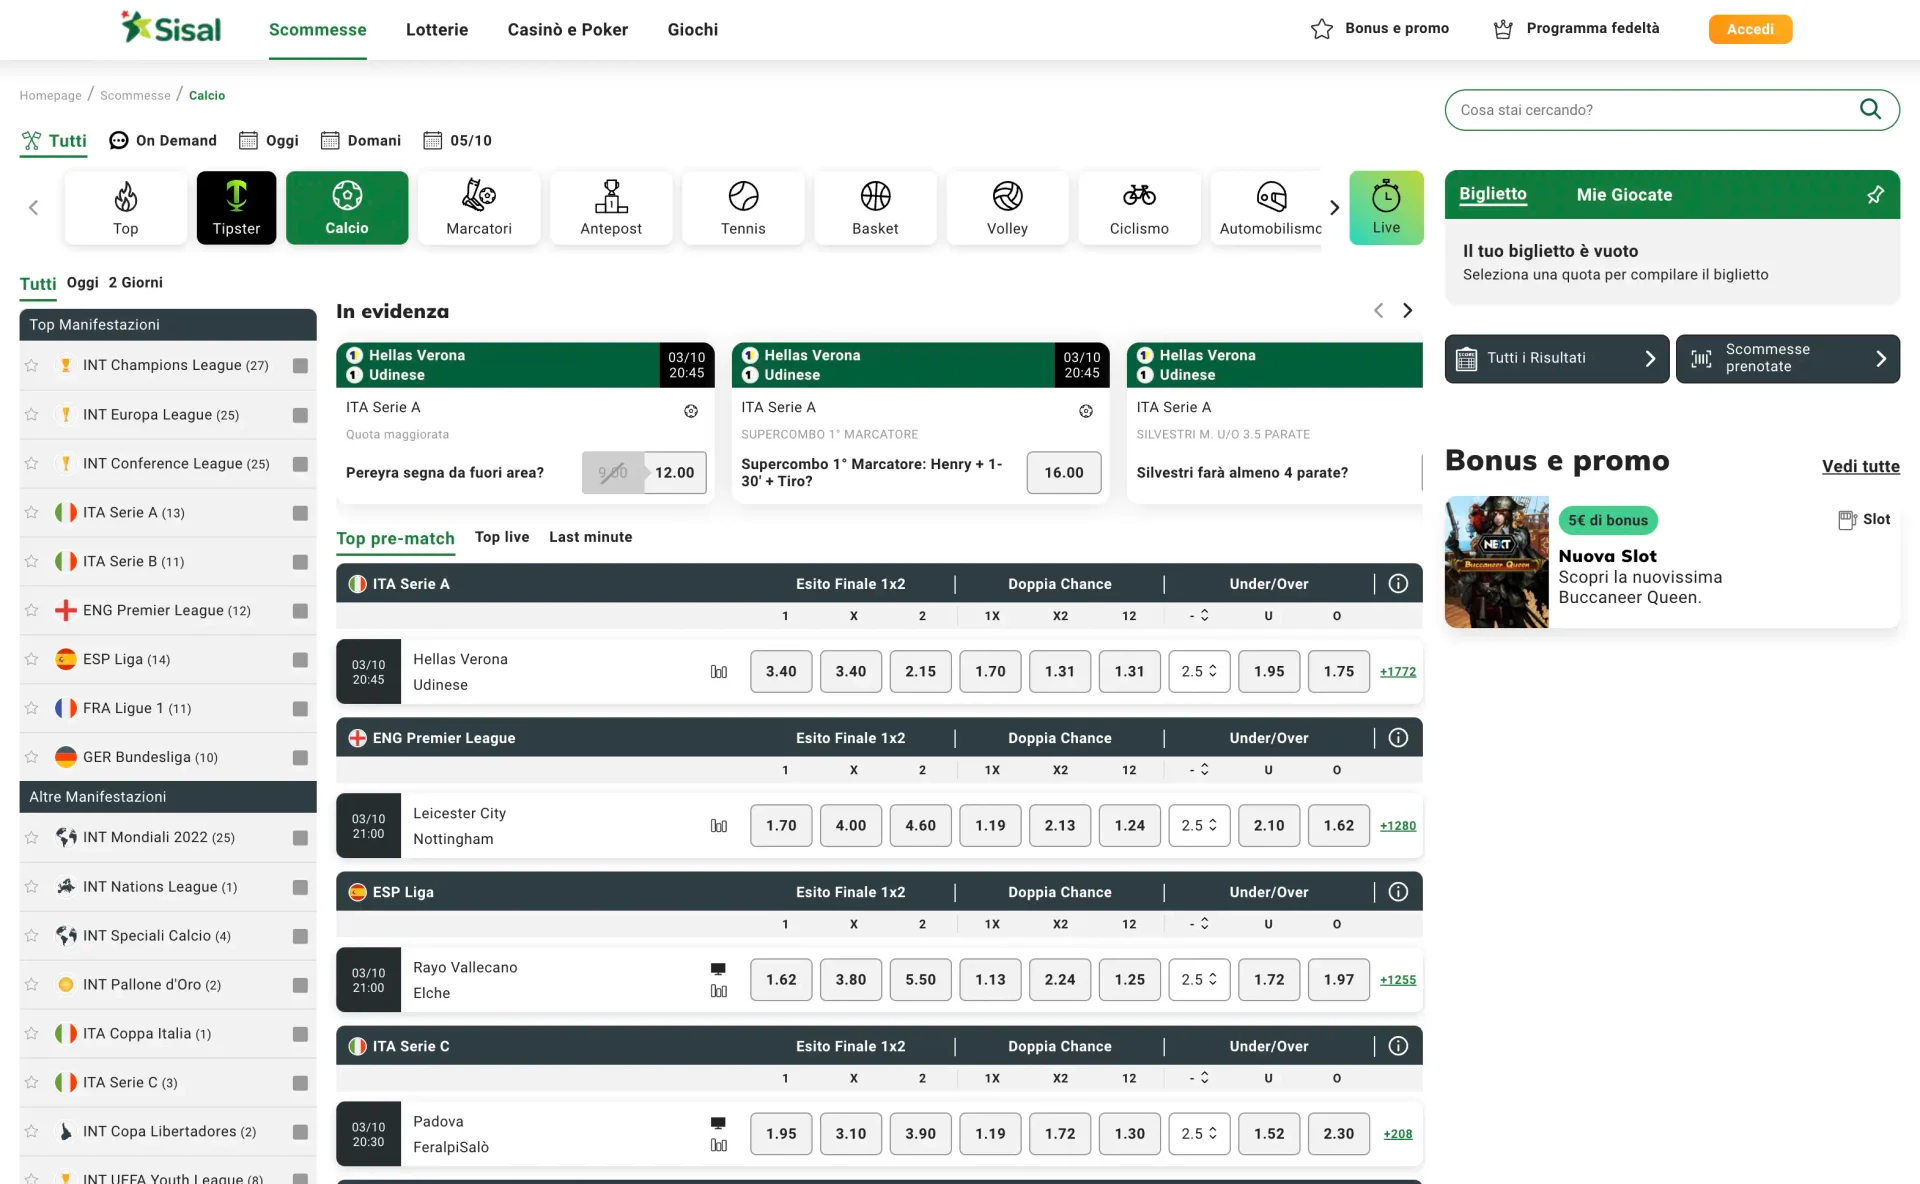The image size is (1920, 1184).
Task: Show next In evidenza cards
Action: 1407,310
